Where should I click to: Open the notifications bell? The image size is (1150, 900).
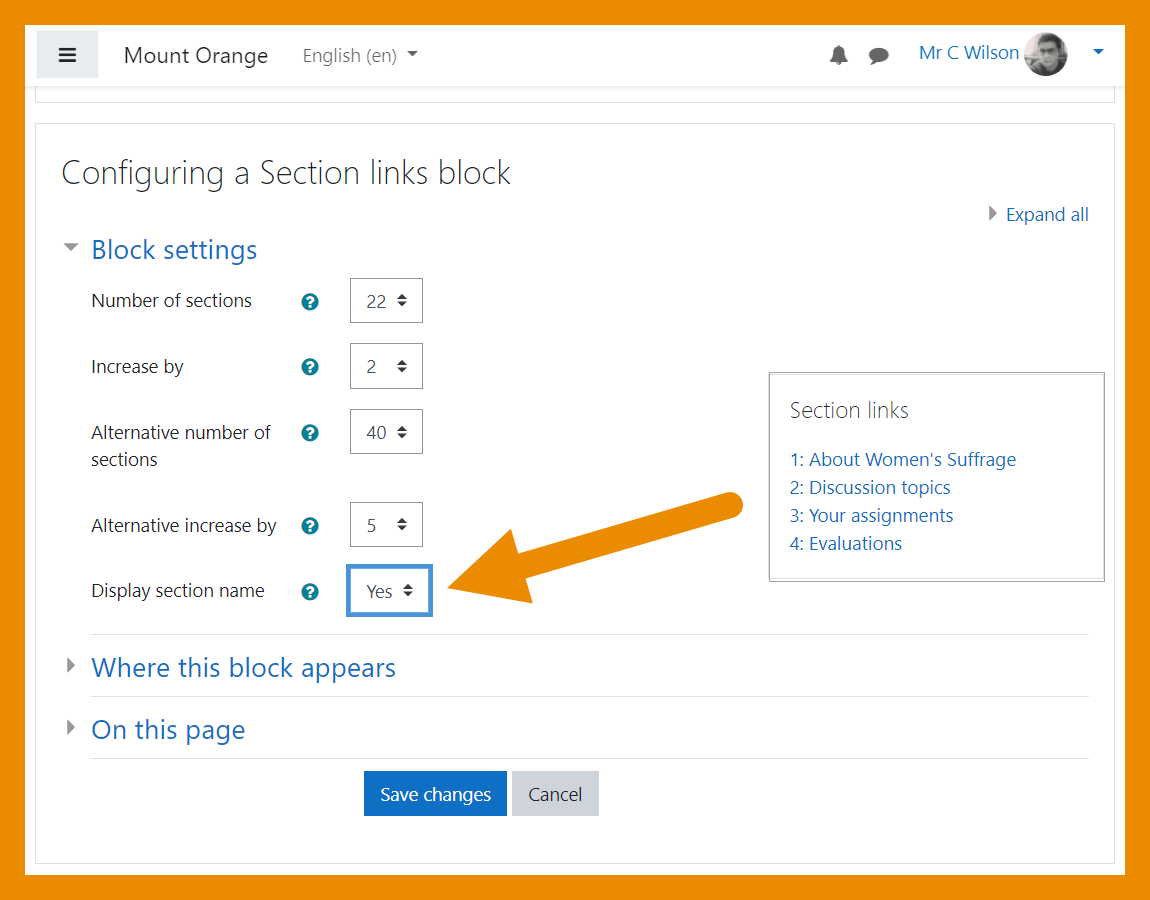pos(838,55)
